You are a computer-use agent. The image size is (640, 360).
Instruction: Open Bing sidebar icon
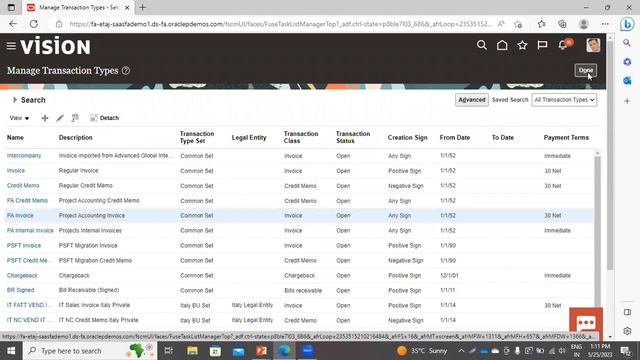627,24
